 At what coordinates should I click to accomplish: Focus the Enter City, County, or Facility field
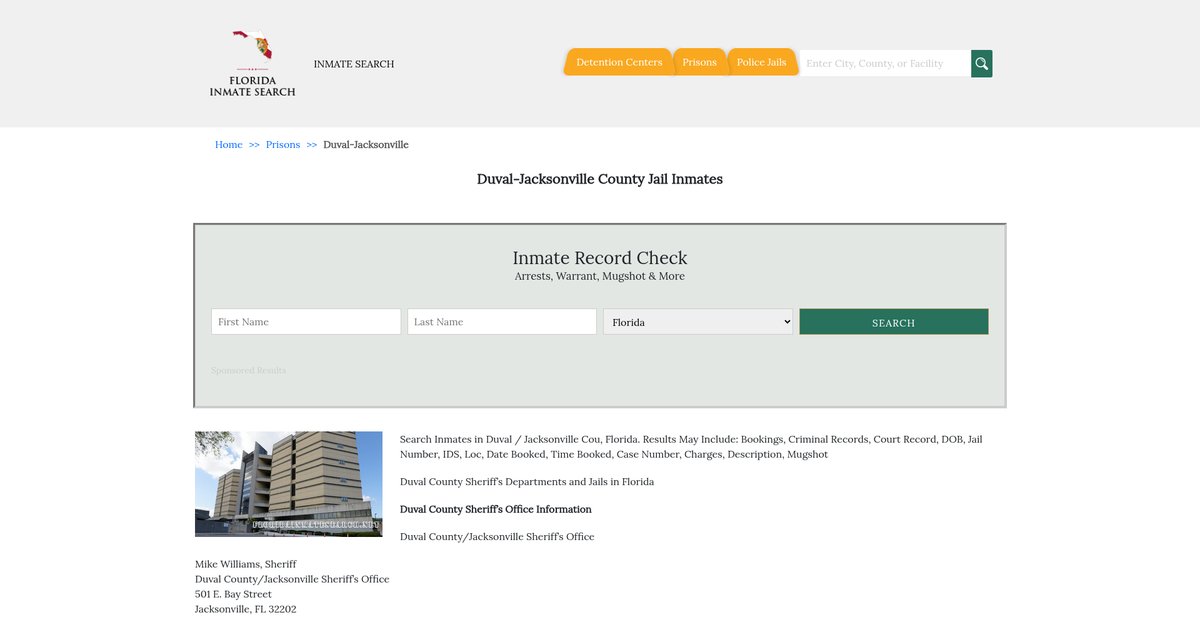coord(885,63)
